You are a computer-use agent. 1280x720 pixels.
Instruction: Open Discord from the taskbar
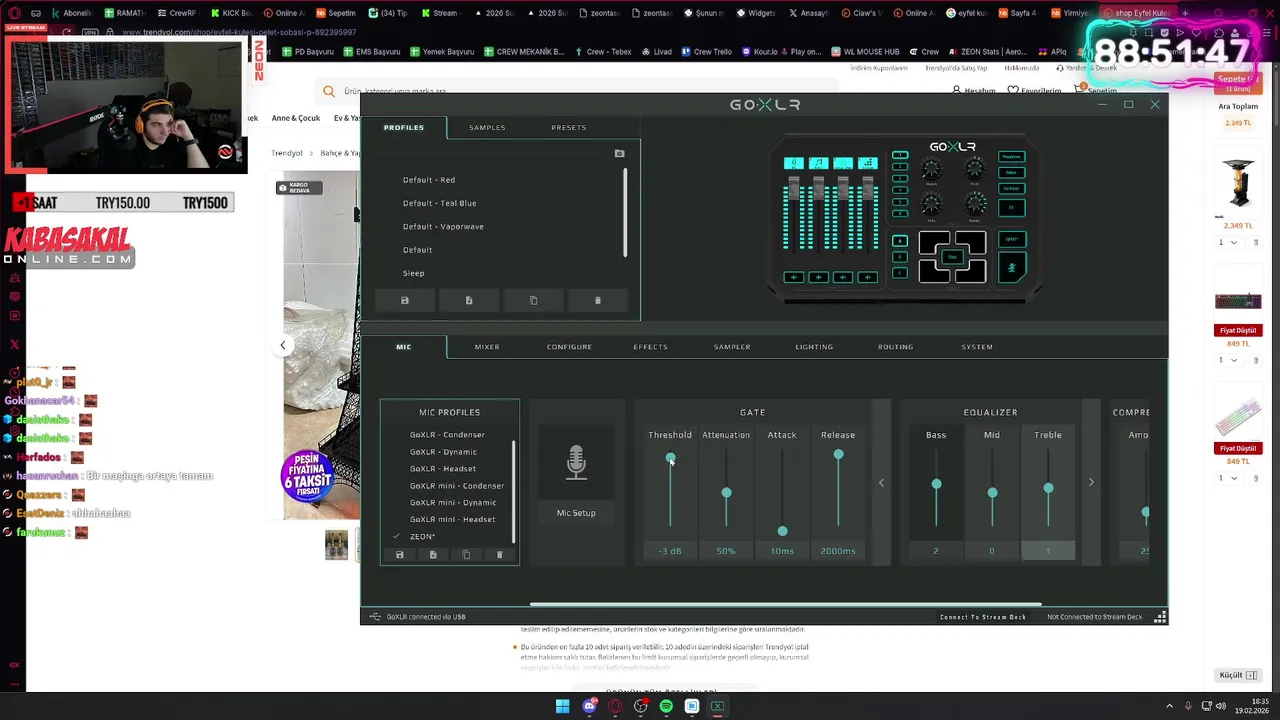click(x=589, y=706)
